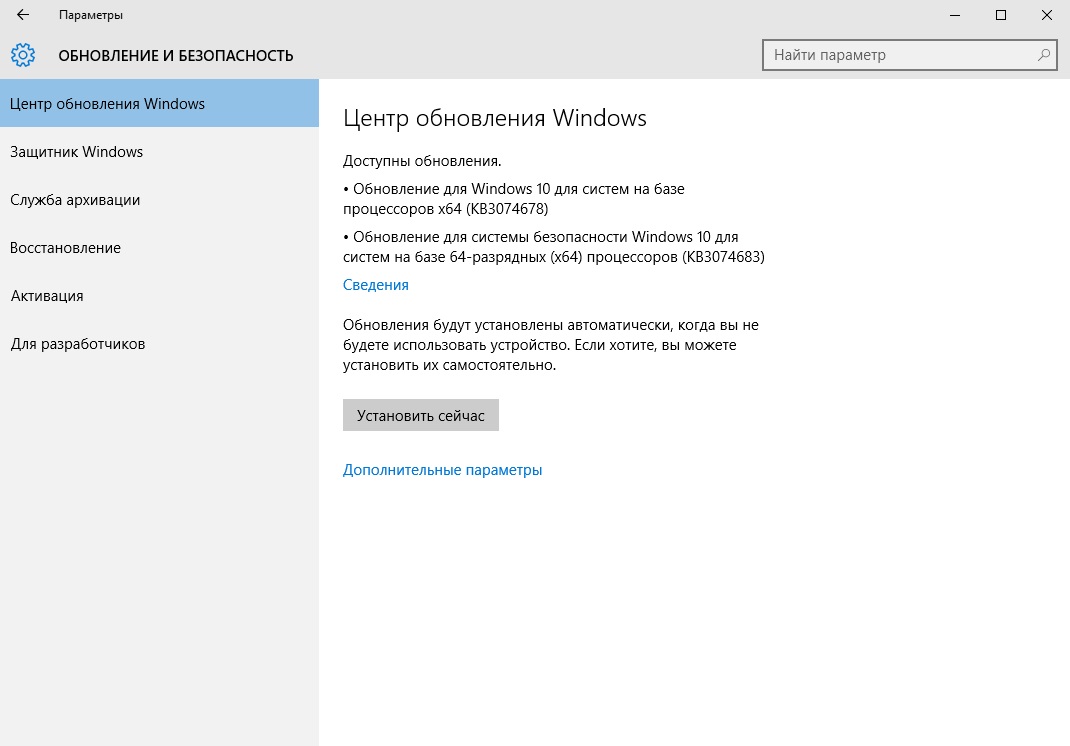Click the automatic installation notice paragraph

[x=551, y=345]
